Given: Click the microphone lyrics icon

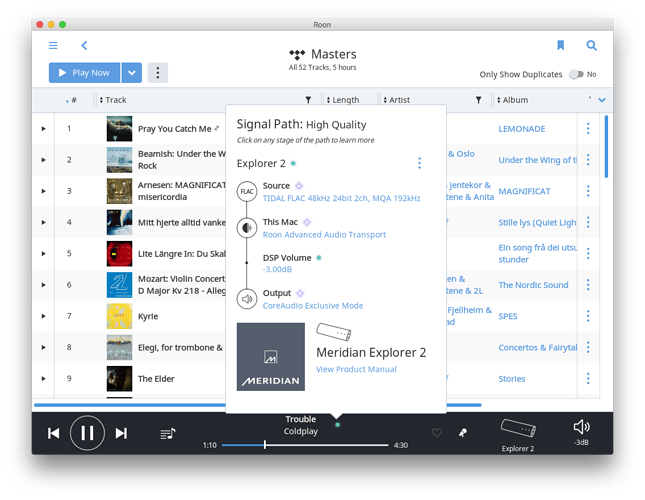Looking at the screenshot, I should pyautogui.click(x=463, y=433).
